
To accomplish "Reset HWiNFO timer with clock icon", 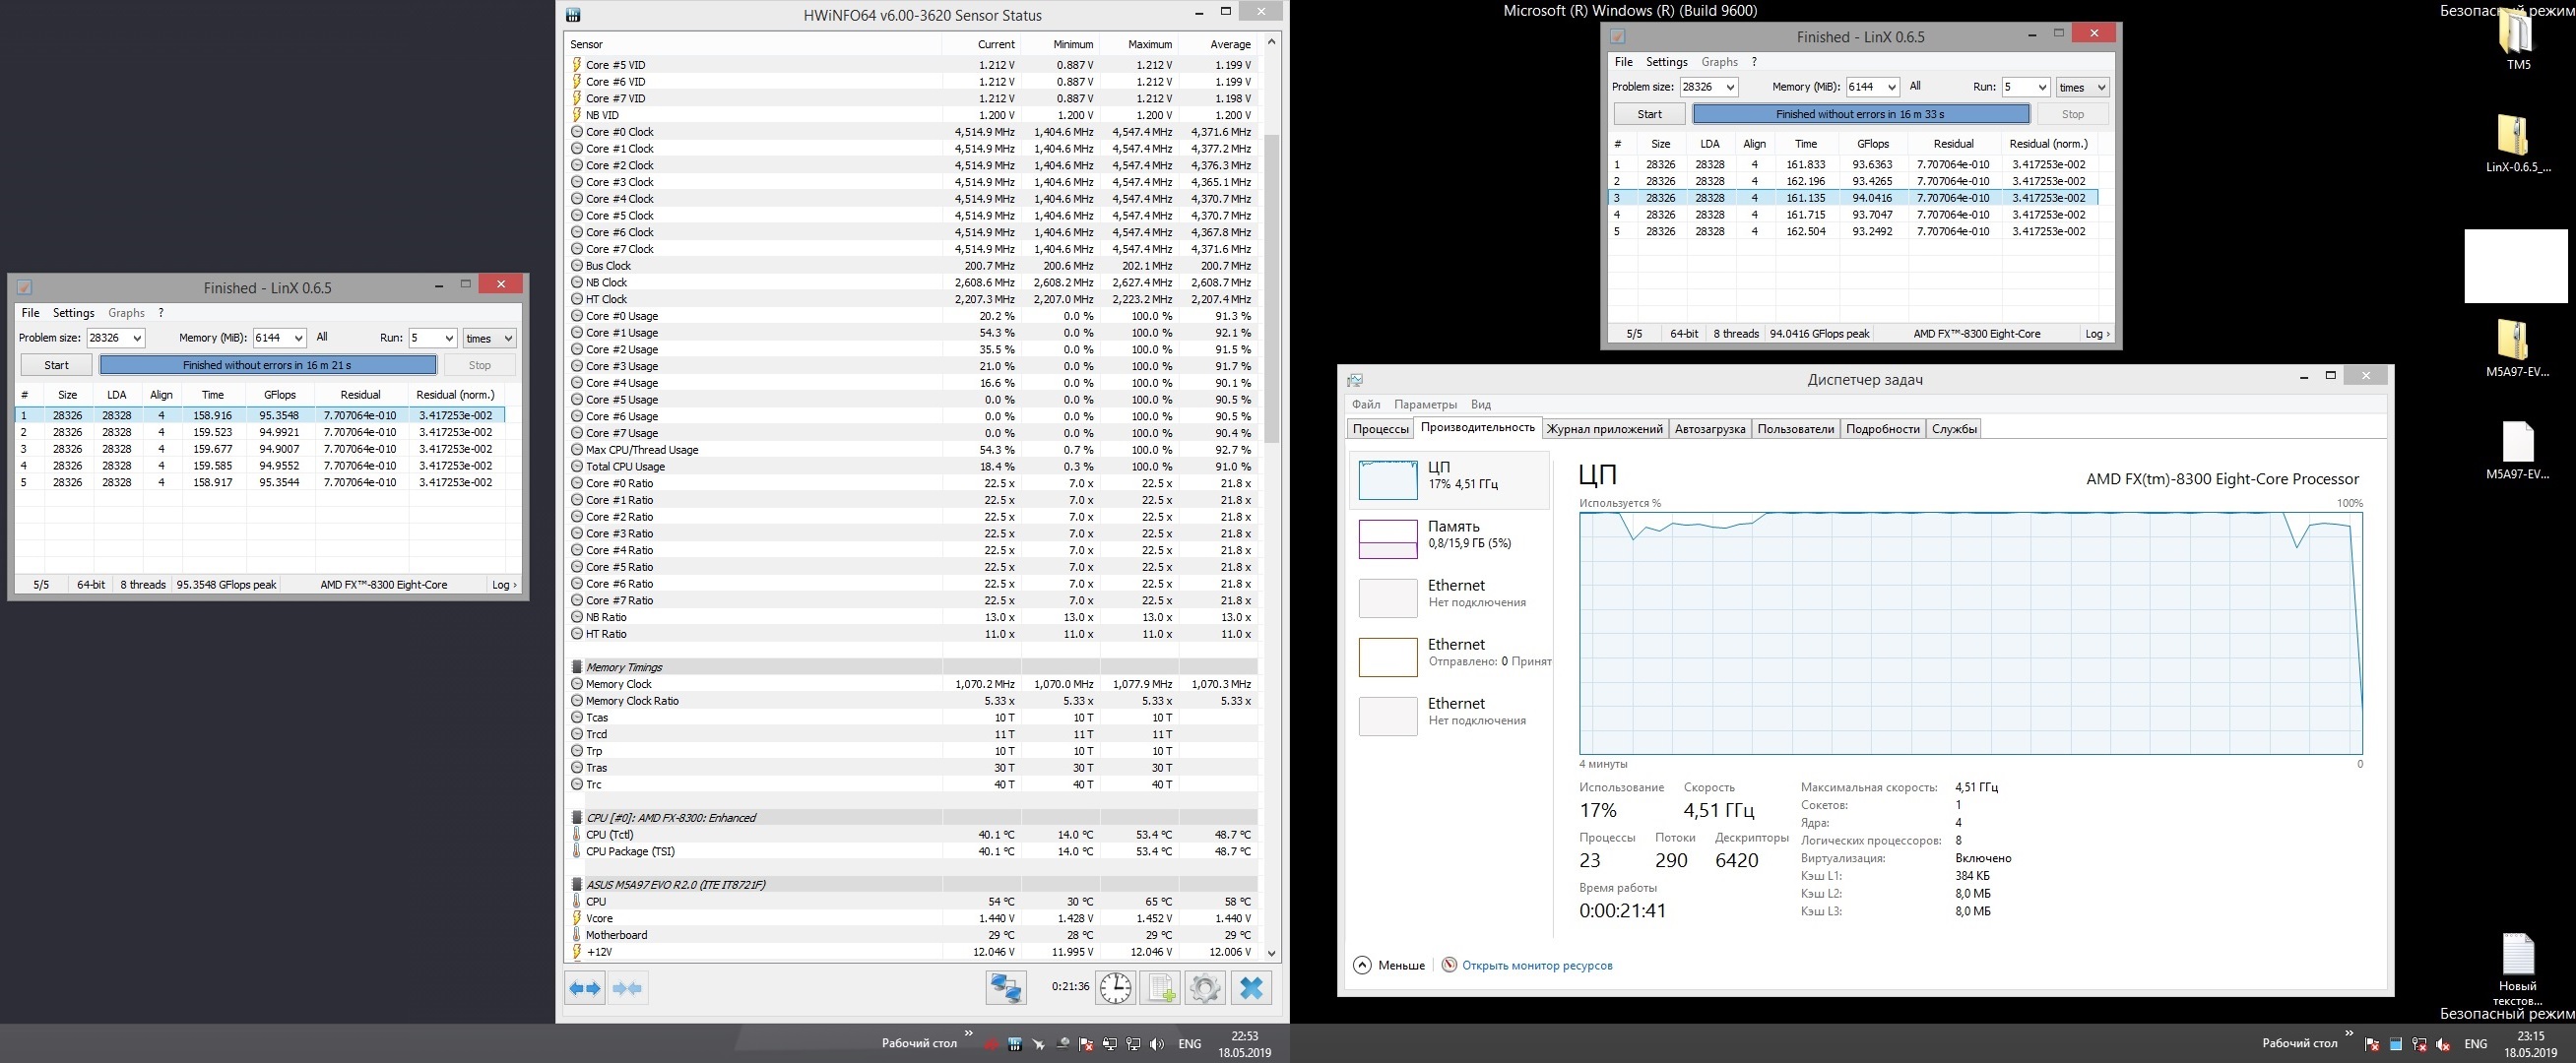I will 1115,988.
